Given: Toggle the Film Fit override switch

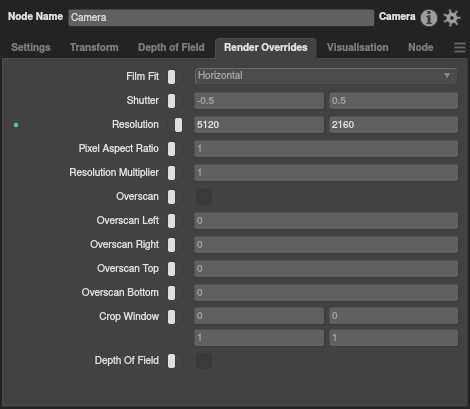Looking at the screenshot, I should [175, 77].
